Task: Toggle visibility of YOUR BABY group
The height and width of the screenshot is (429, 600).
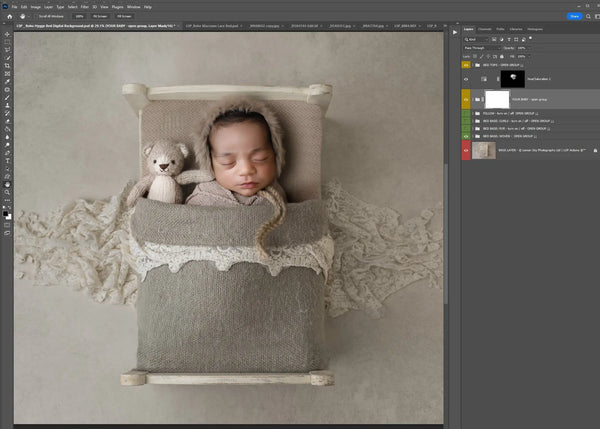Action: (467, 99)
